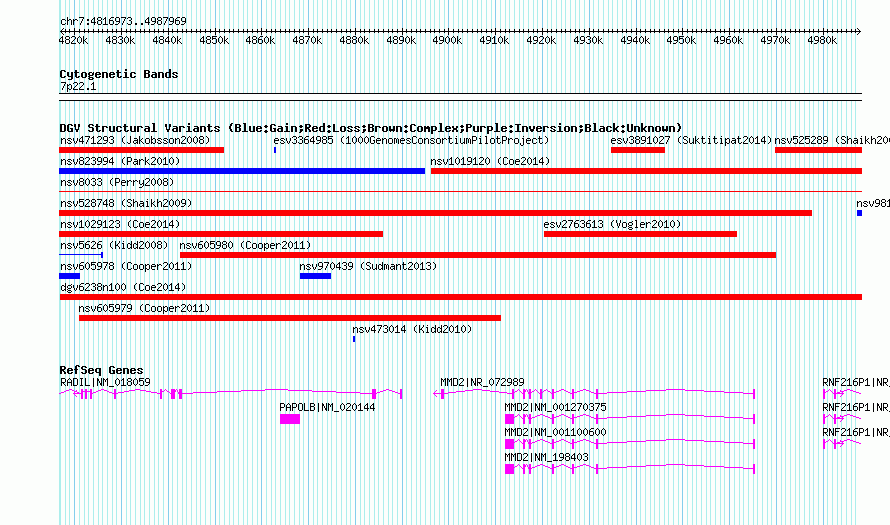The width and height of the screenshot is (890, 525).
Task: Click the 4850k ruler position
Action: coord(214,40)
